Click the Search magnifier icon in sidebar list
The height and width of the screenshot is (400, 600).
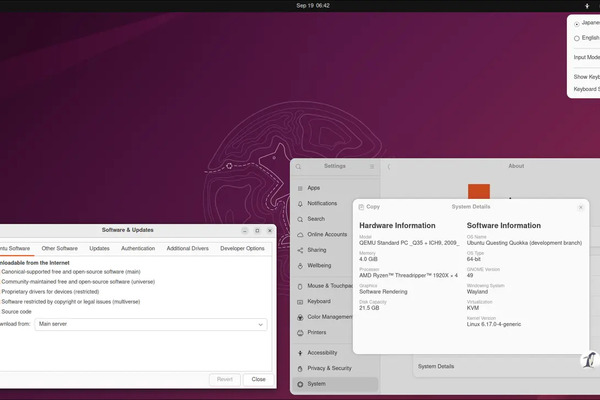point(300,219)
